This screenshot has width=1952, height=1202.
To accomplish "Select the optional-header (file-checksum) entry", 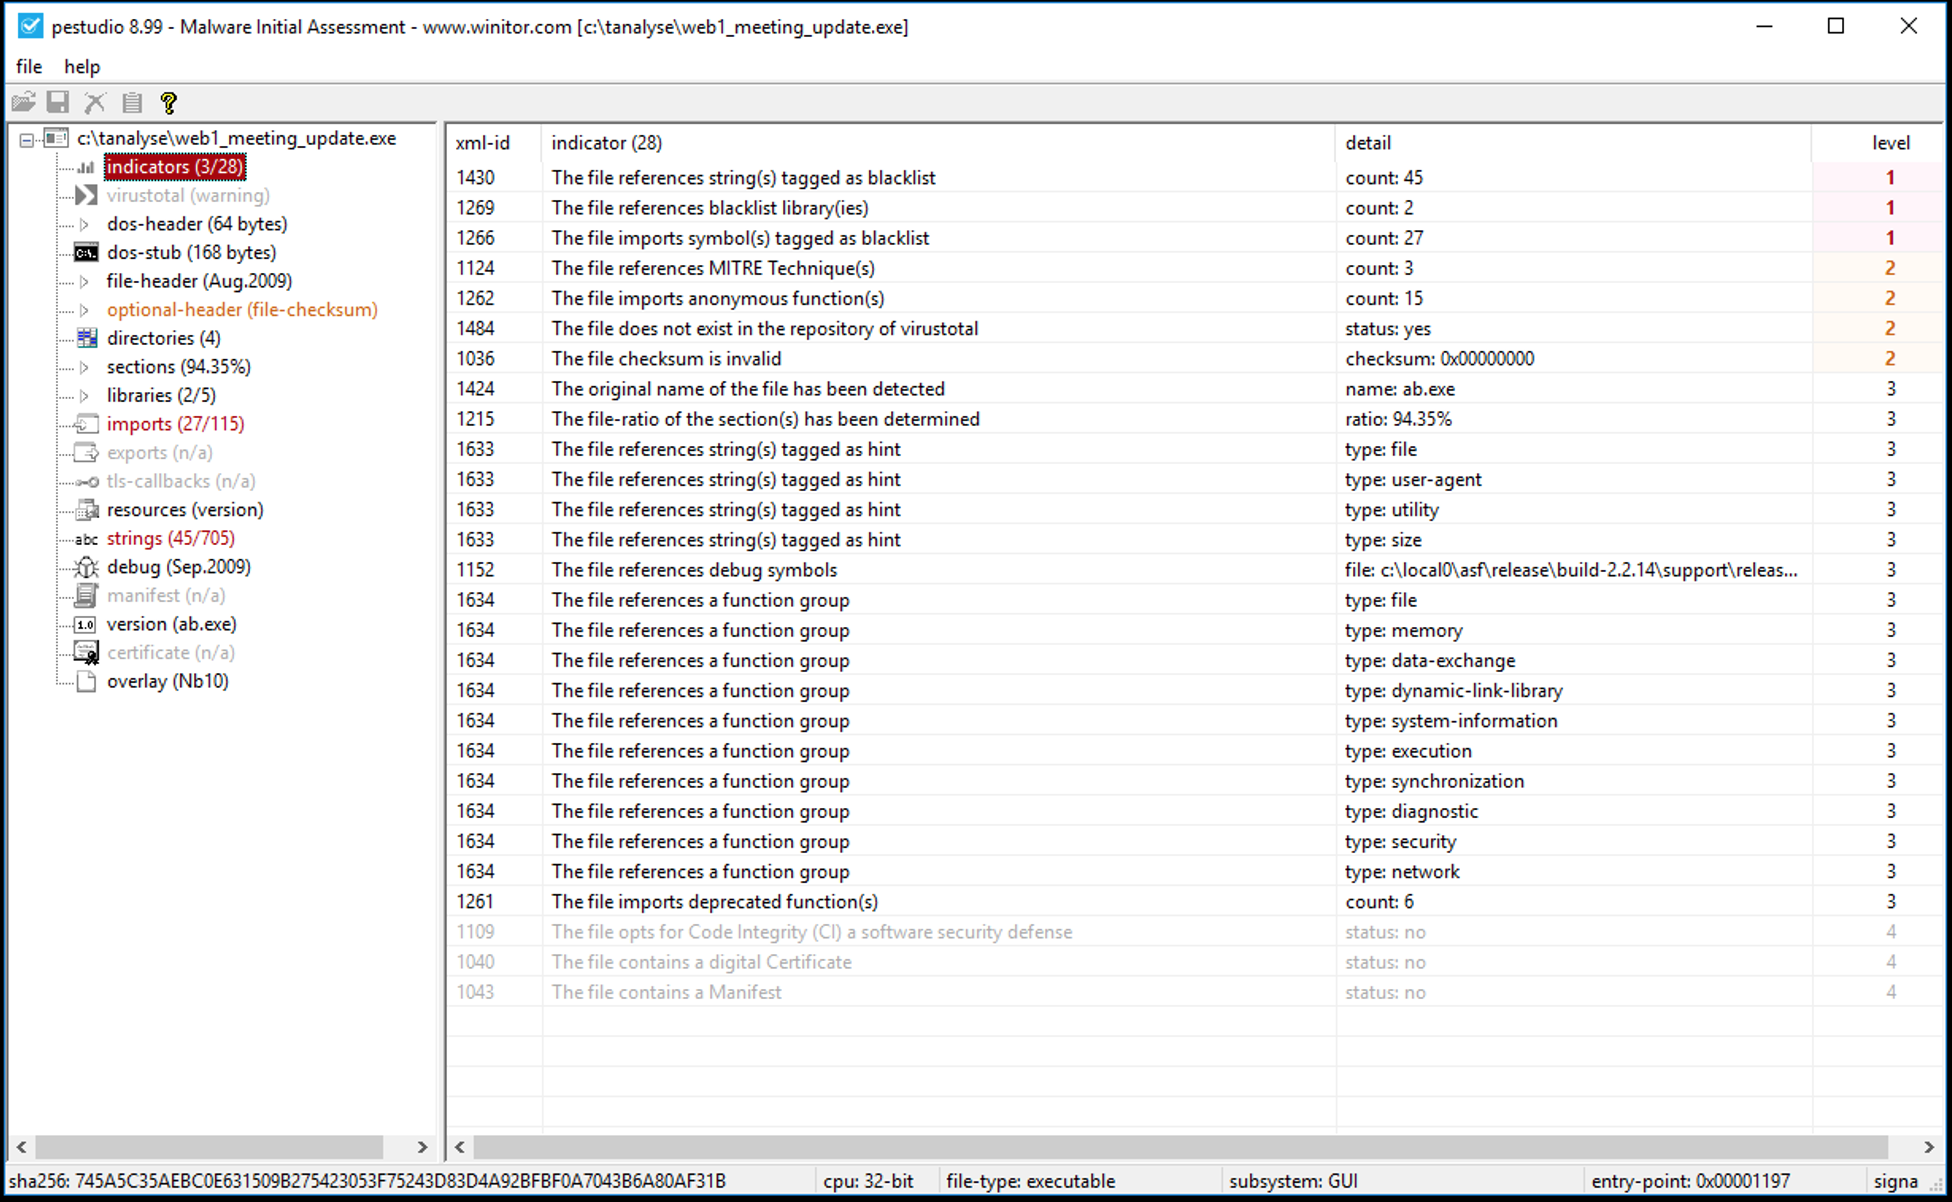I will tap(242, 310).
